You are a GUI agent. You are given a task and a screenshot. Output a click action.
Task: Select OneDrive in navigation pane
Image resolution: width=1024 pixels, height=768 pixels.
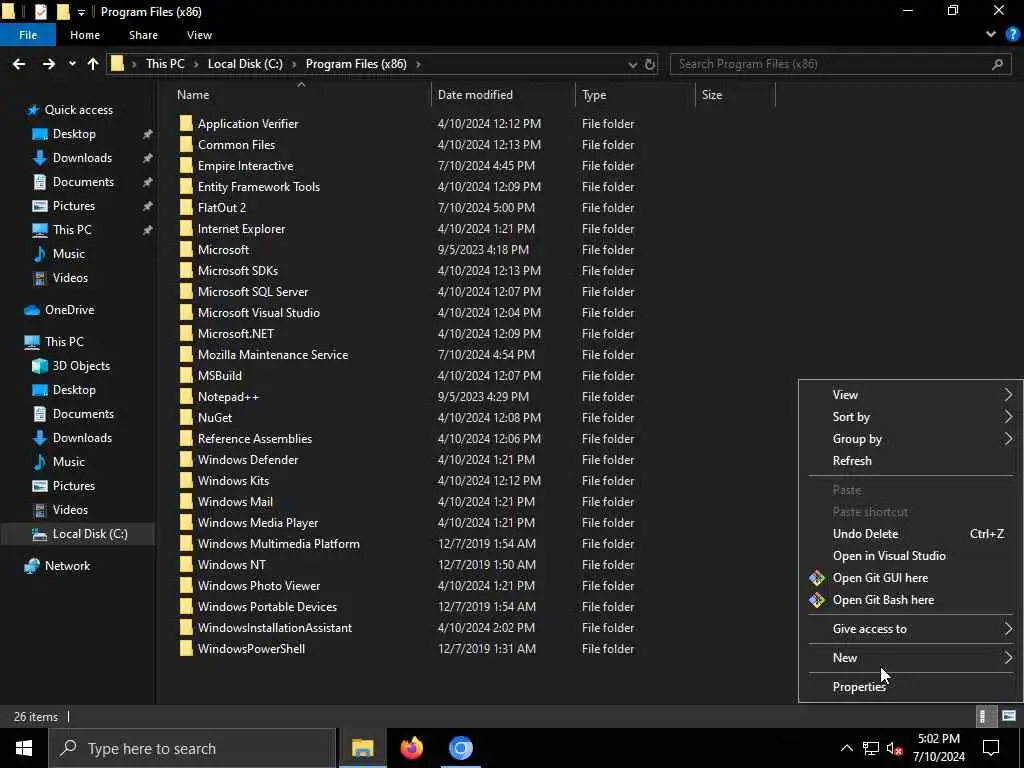pos(69,310)
